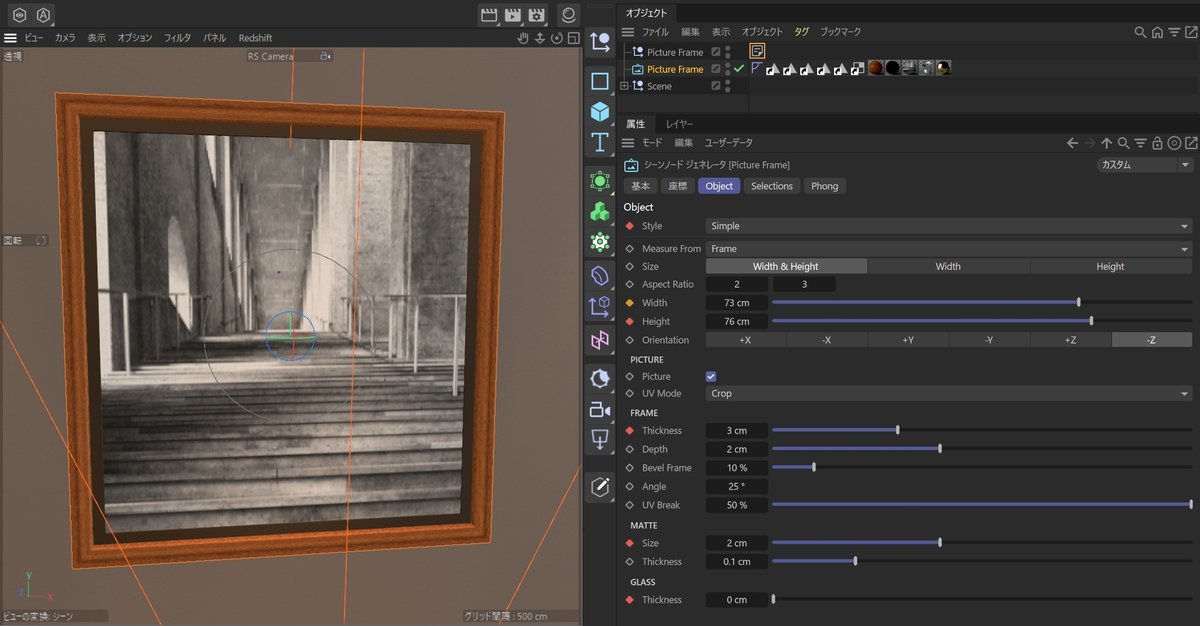1200x626 pixels.
Task: Switch to the Selections tab
Action: click(772, 186)
